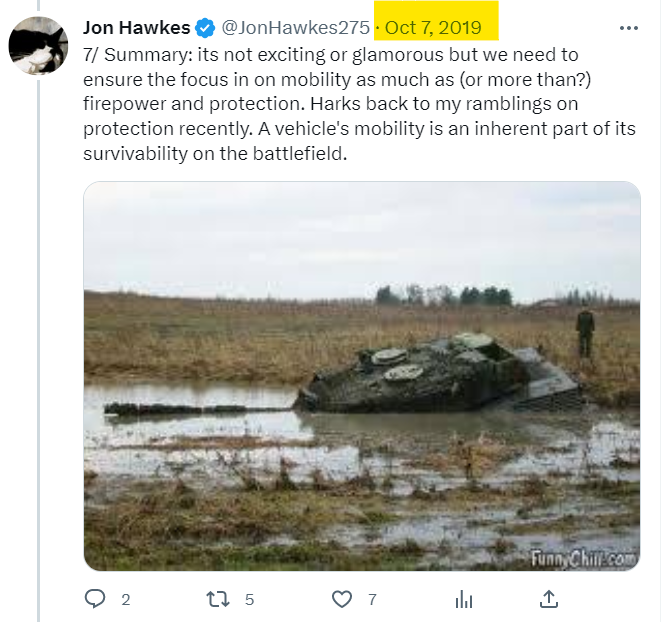Reply using the speech bubble icon
662x622 pixels.
(95, 599)
